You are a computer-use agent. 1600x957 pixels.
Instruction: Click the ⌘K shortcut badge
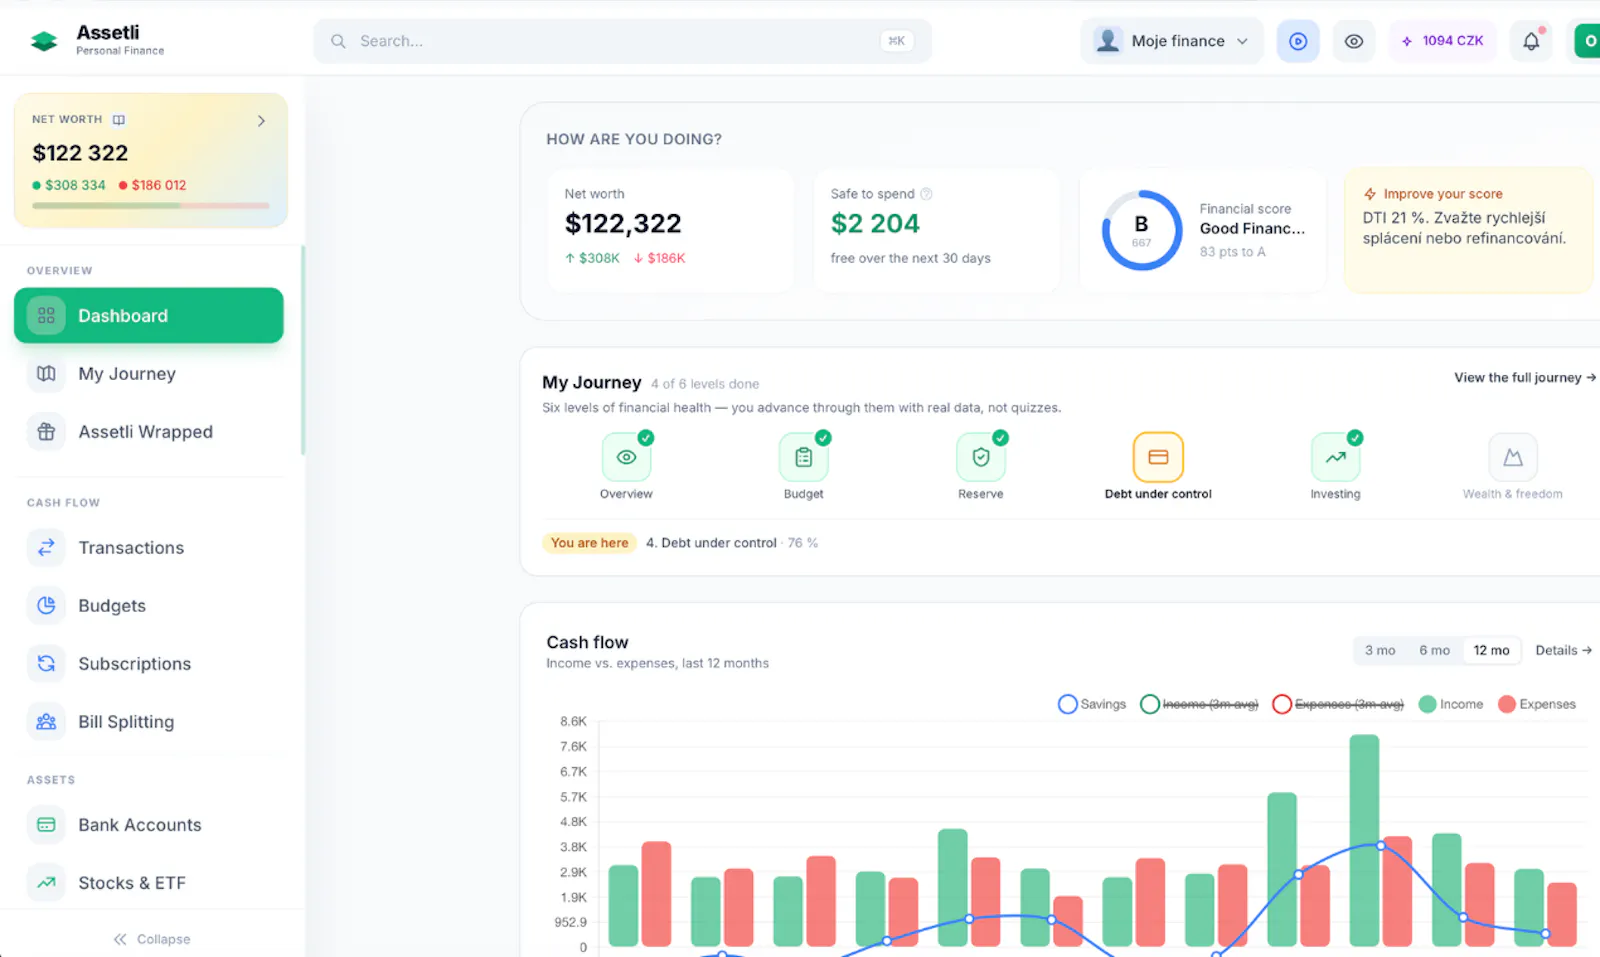[x=897, y=41]
